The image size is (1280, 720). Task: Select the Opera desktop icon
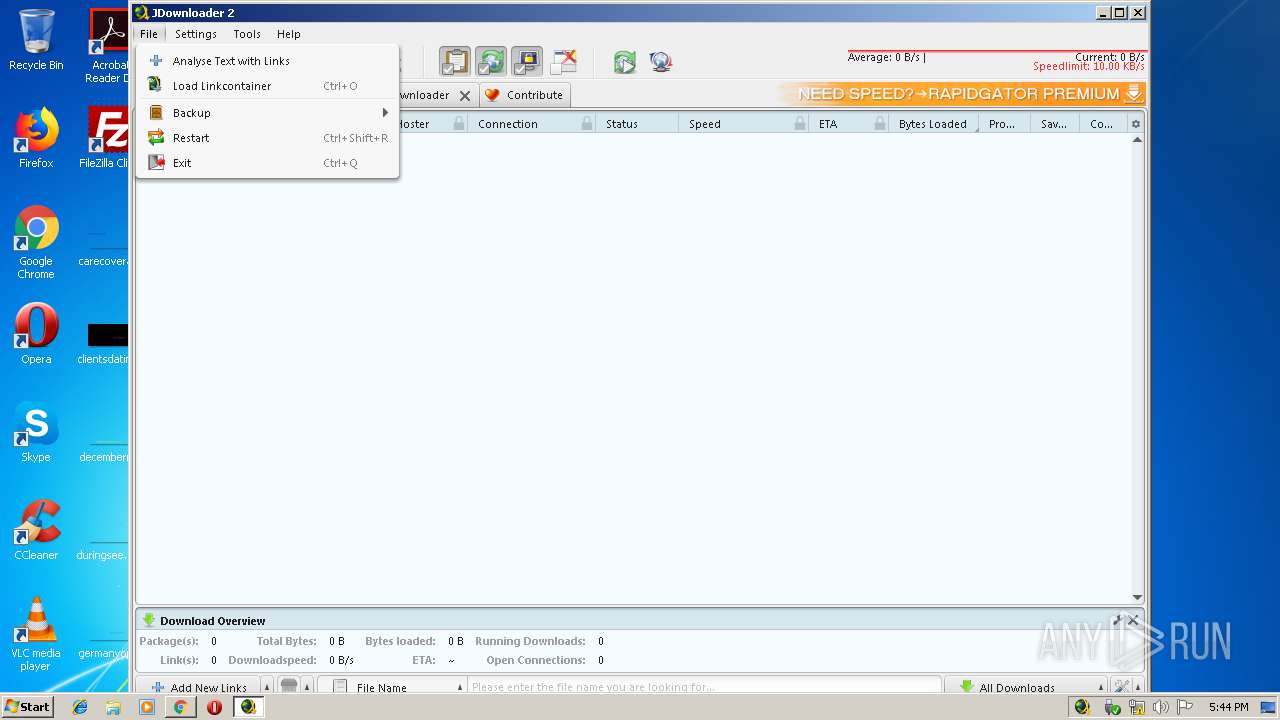pos(36,334)
